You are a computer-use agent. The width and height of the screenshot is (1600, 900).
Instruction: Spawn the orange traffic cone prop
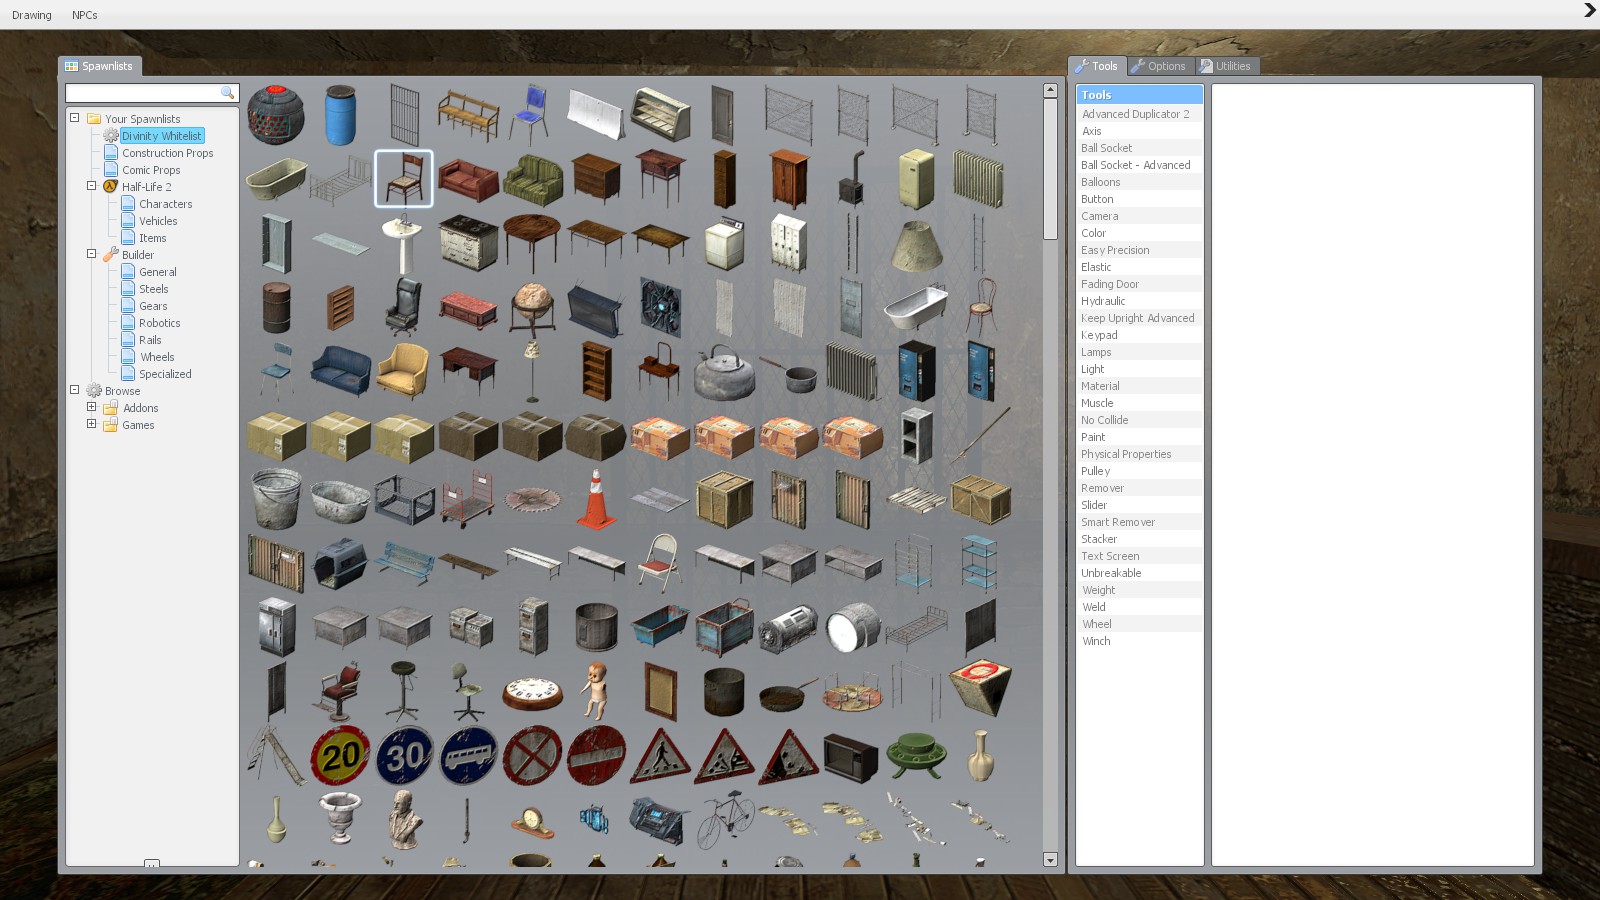pyautogui.click(x=596, y=499)
